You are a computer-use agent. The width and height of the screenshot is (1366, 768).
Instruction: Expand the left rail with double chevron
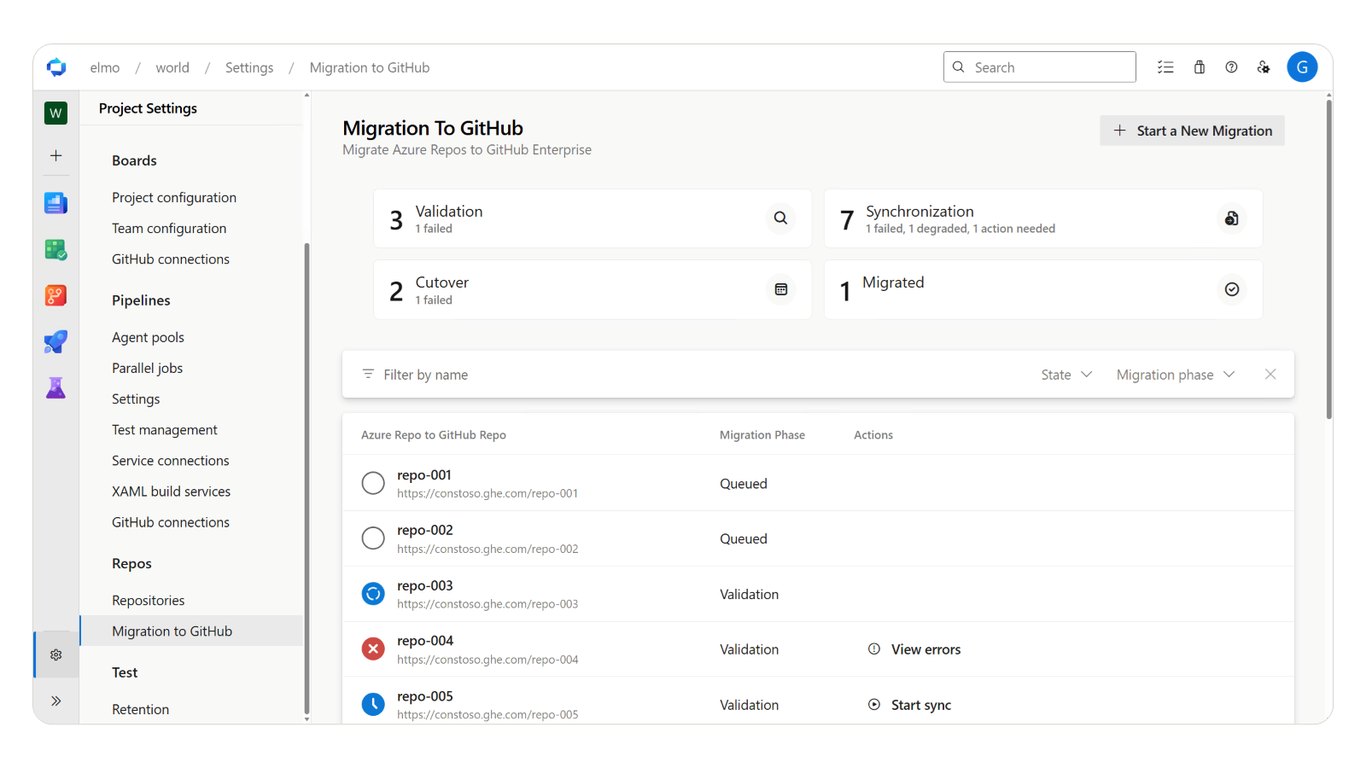coord(56,701)
